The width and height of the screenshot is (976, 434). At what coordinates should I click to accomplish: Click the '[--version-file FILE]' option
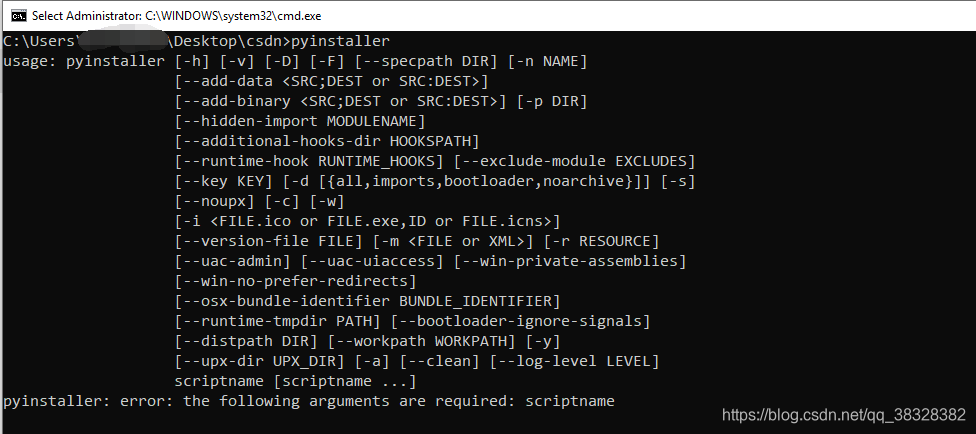[269, 241]
